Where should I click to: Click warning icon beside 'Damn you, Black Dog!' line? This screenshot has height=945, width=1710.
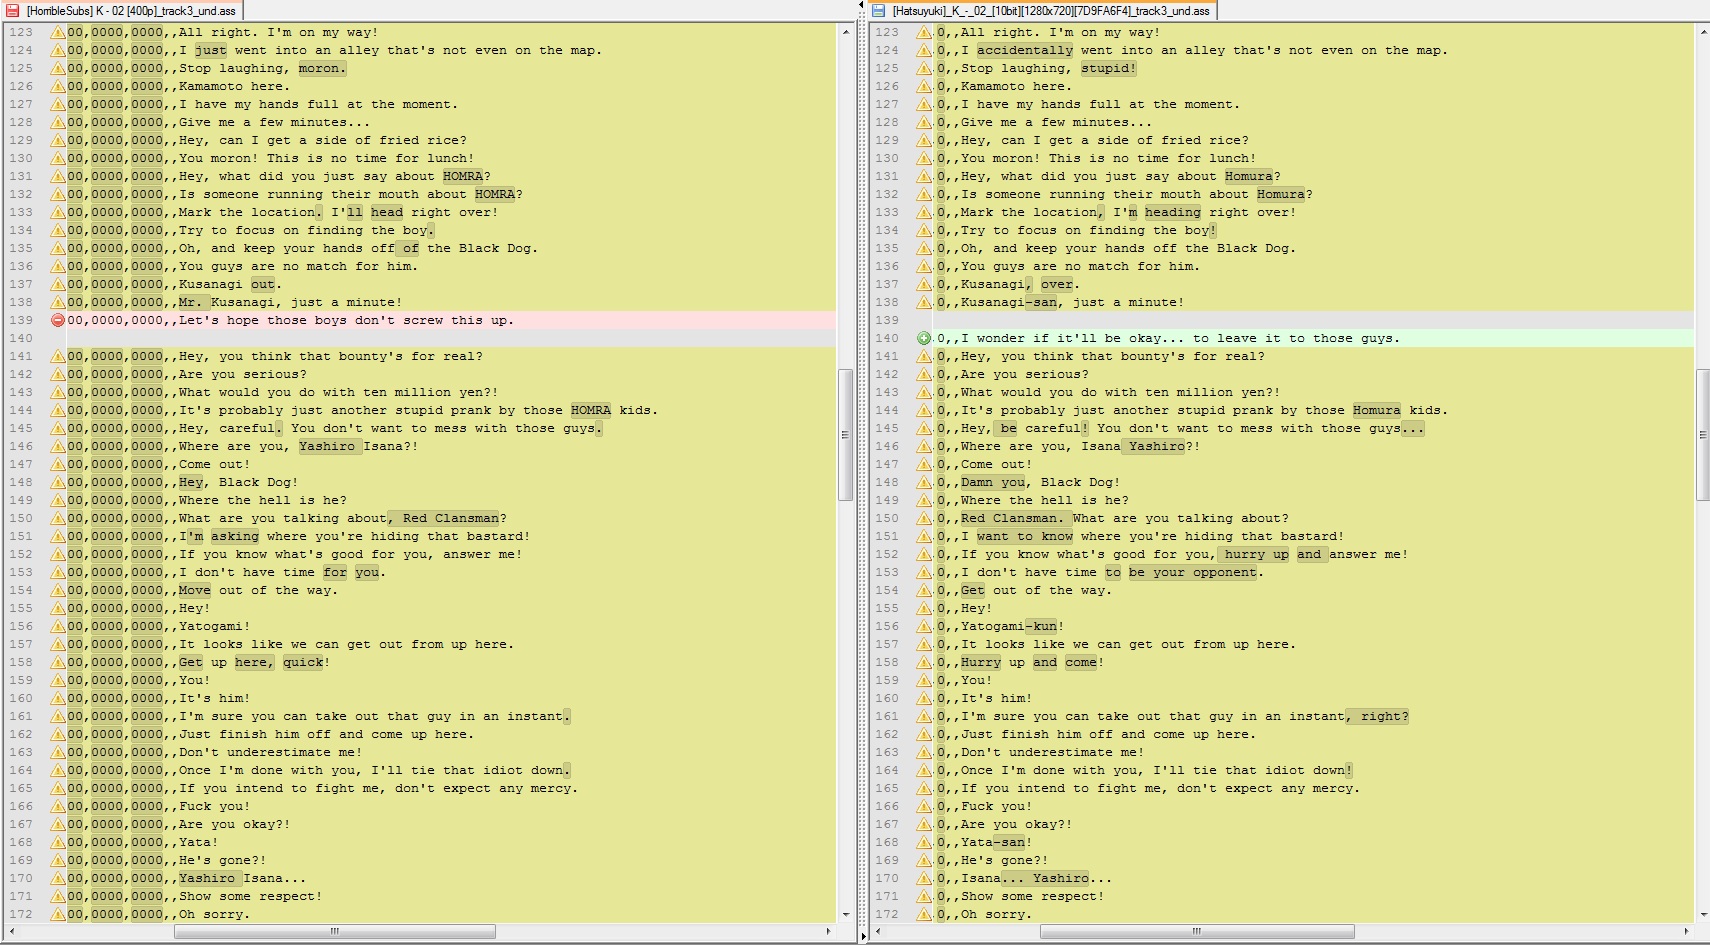coord(925,482)
